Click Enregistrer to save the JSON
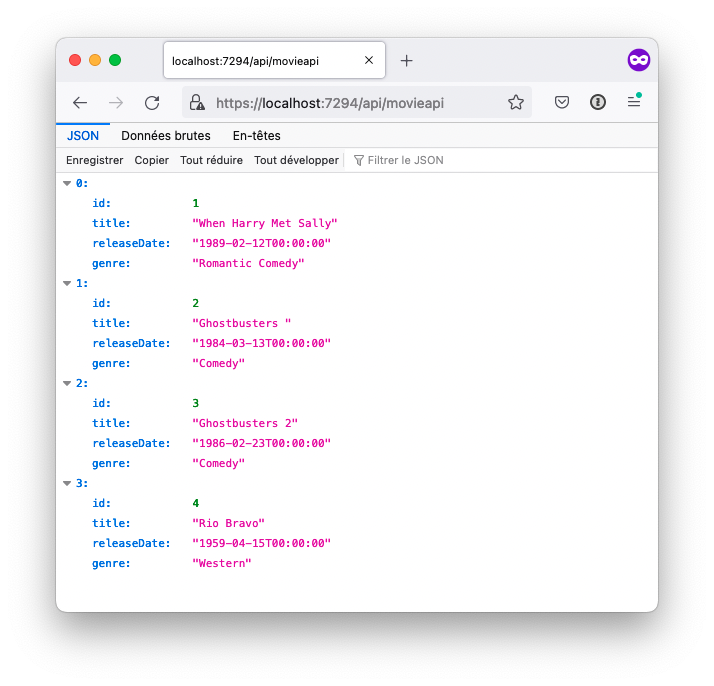Screen dimensions: 714x686 [95, 160]
